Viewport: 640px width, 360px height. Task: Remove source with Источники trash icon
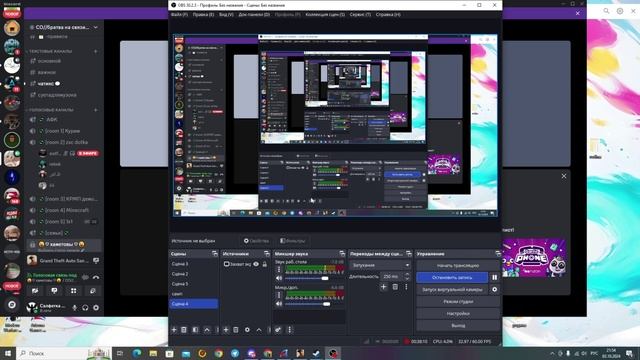[x=236, y=329]
